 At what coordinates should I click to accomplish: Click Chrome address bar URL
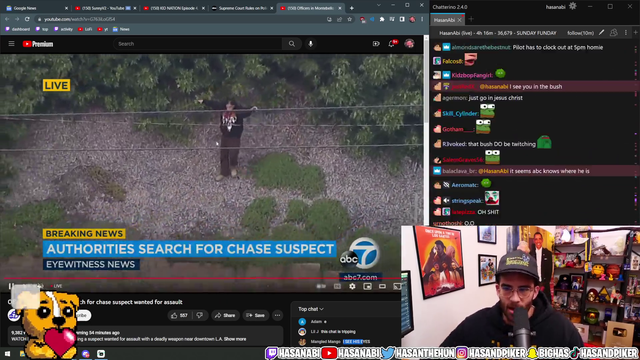pyautogui.click(x=80, y=19)
